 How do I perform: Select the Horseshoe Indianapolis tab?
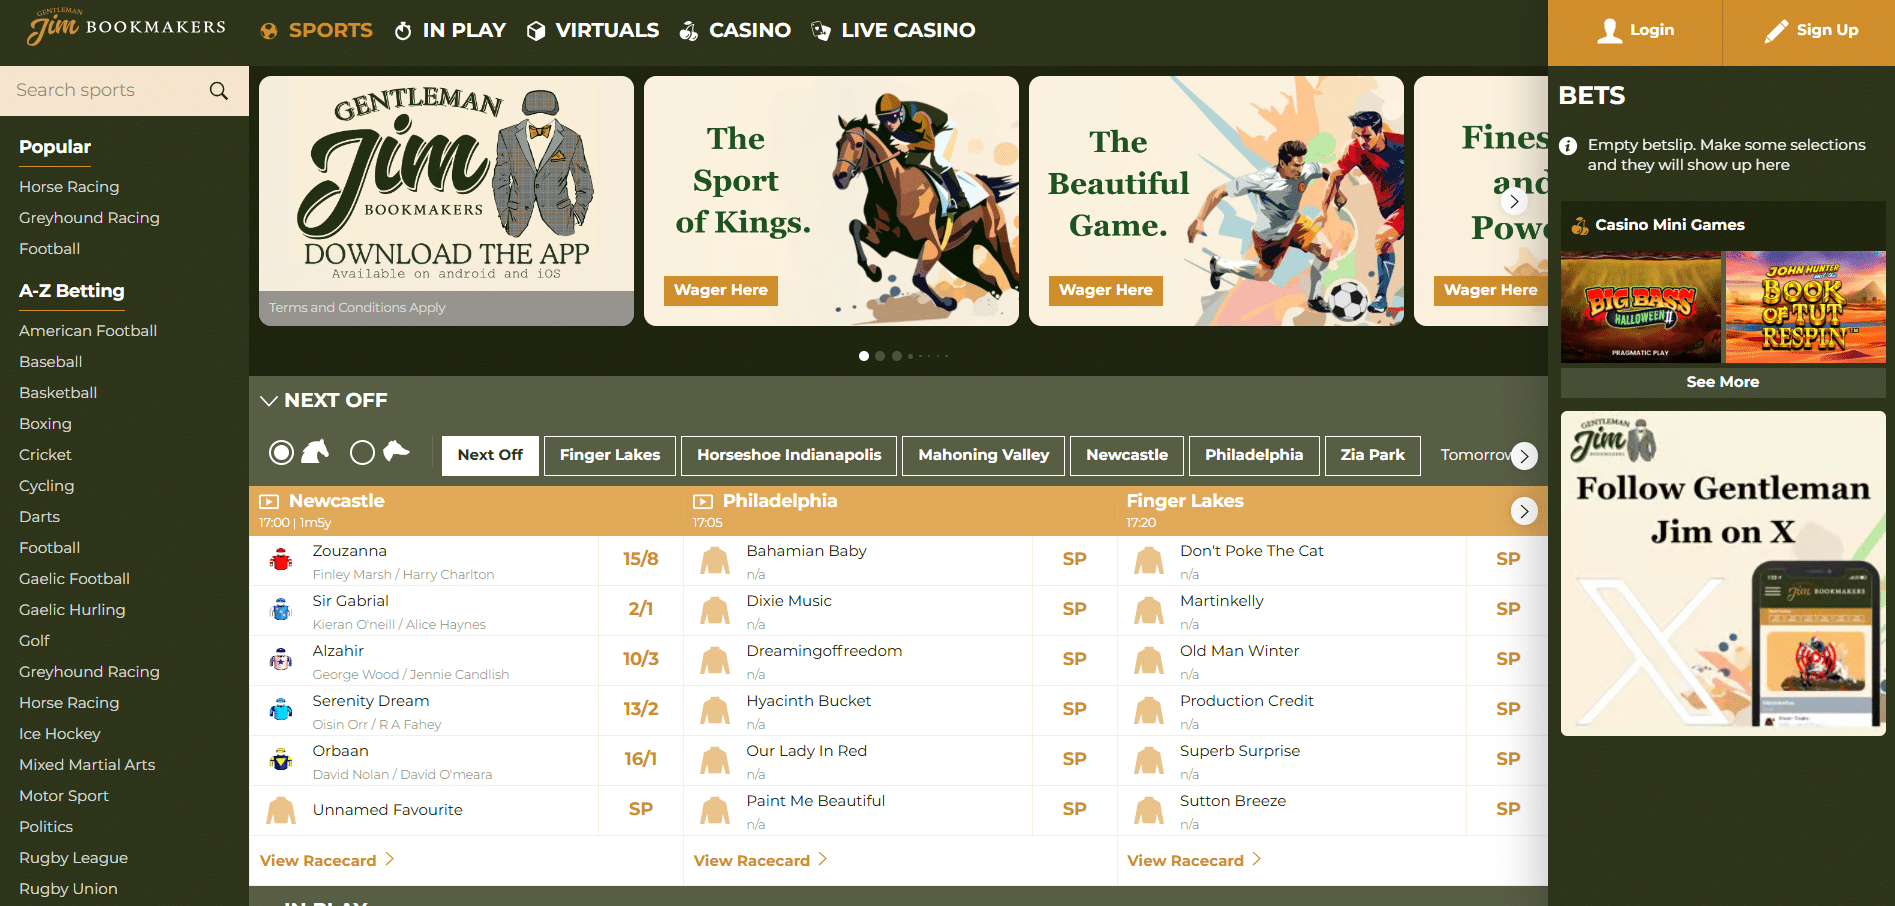click(x=789, y=455)
